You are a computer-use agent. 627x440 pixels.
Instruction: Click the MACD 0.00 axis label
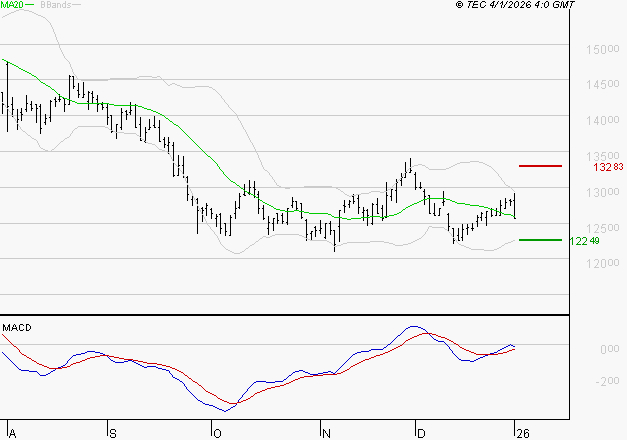[610, 349]
